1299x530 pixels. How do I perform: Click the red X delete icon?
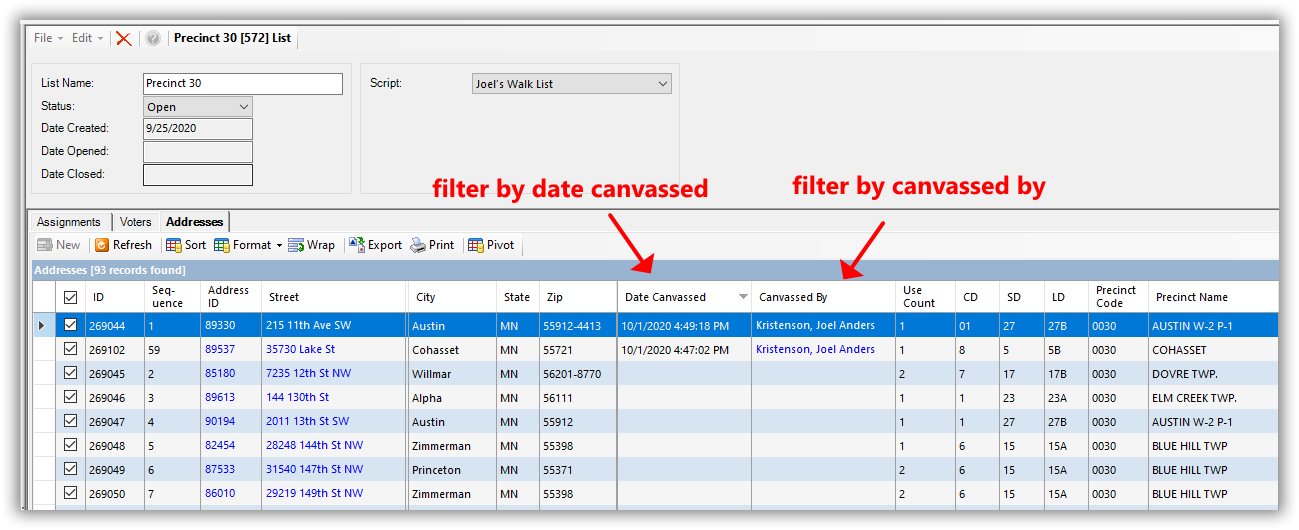[123, 38]
